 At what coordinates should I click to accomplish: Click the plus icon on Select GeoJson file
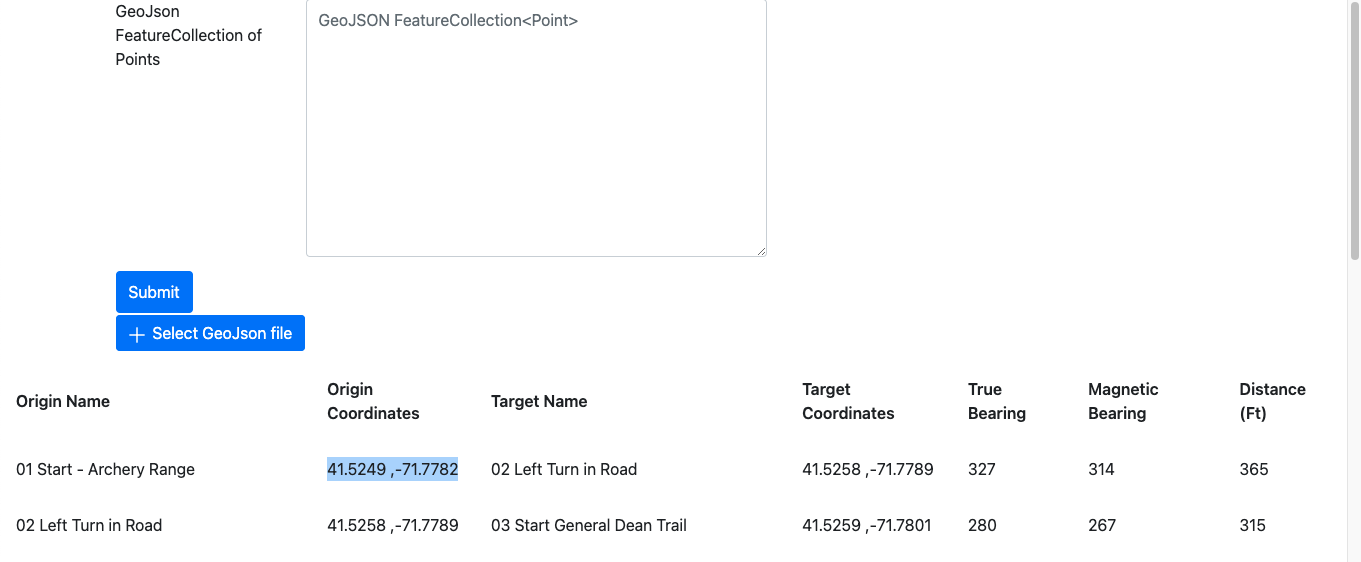138,334
